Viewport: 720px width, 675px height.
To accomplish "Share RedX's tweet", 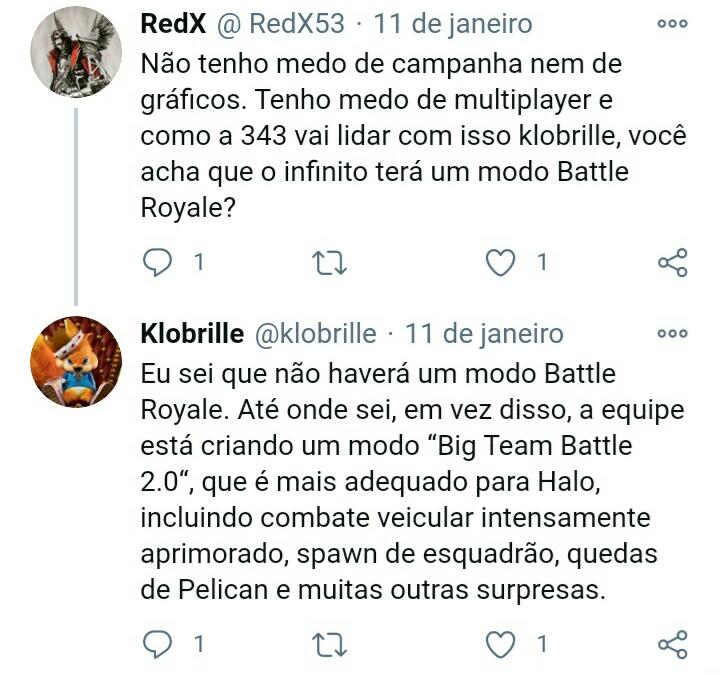I will (672, 263).
